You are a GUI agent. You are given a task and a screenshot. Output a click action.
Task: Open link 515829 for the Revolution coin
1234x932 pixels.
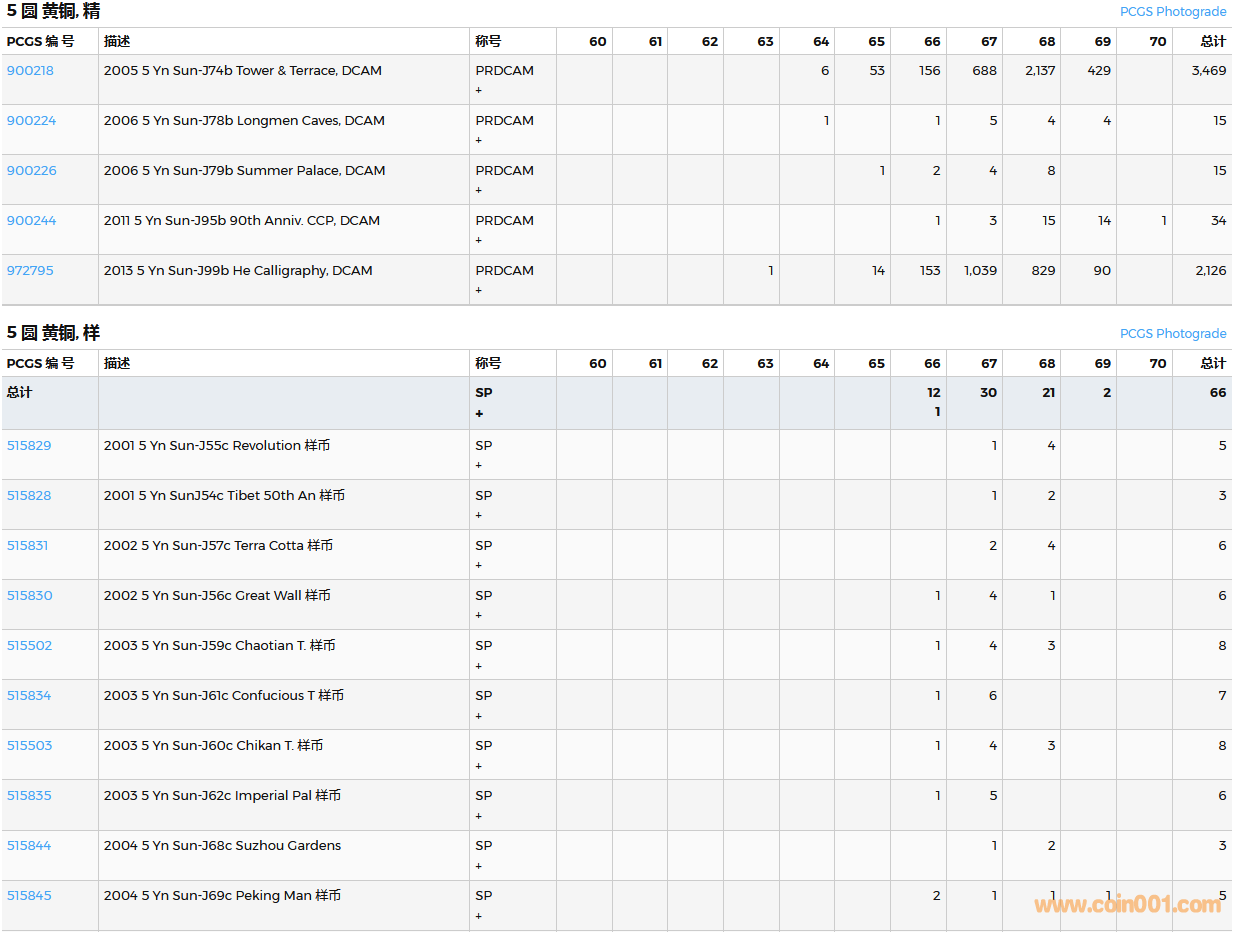[28, 446]
